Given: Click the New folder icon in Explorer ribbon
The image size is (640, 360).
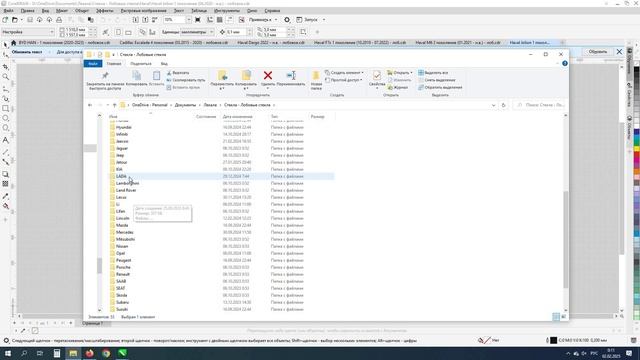Looking at the screenshot, I should (x=316, y=76).
